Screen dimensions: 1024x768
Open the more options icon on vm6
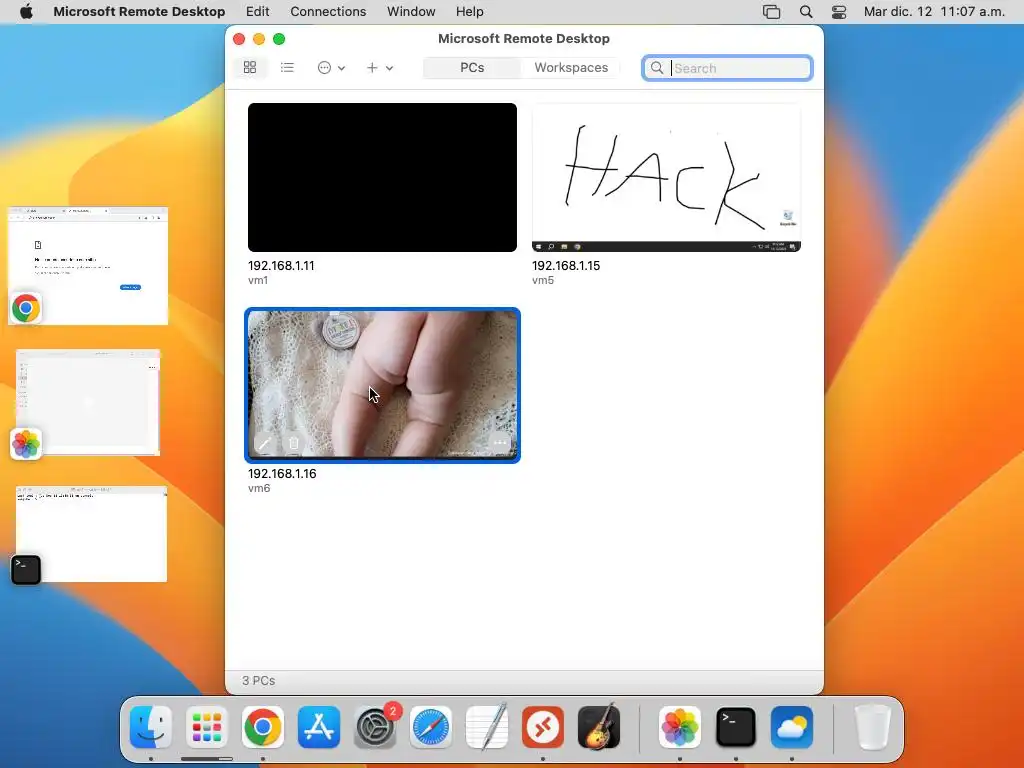point(500,443)
